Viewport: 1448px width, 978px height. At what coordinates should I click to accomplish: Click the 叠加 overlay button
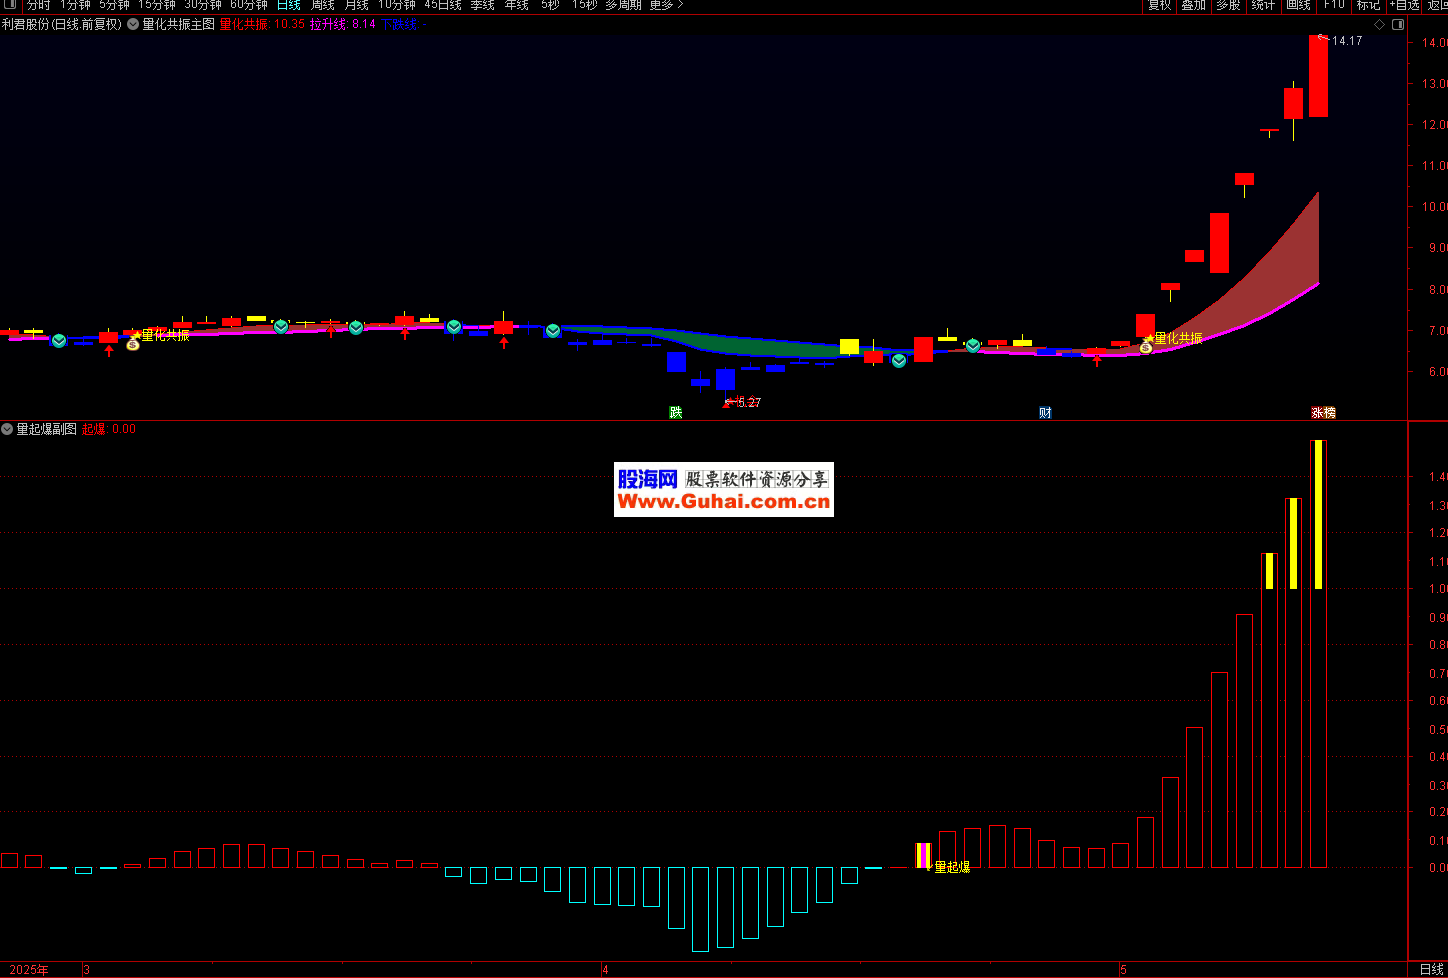1193,5
